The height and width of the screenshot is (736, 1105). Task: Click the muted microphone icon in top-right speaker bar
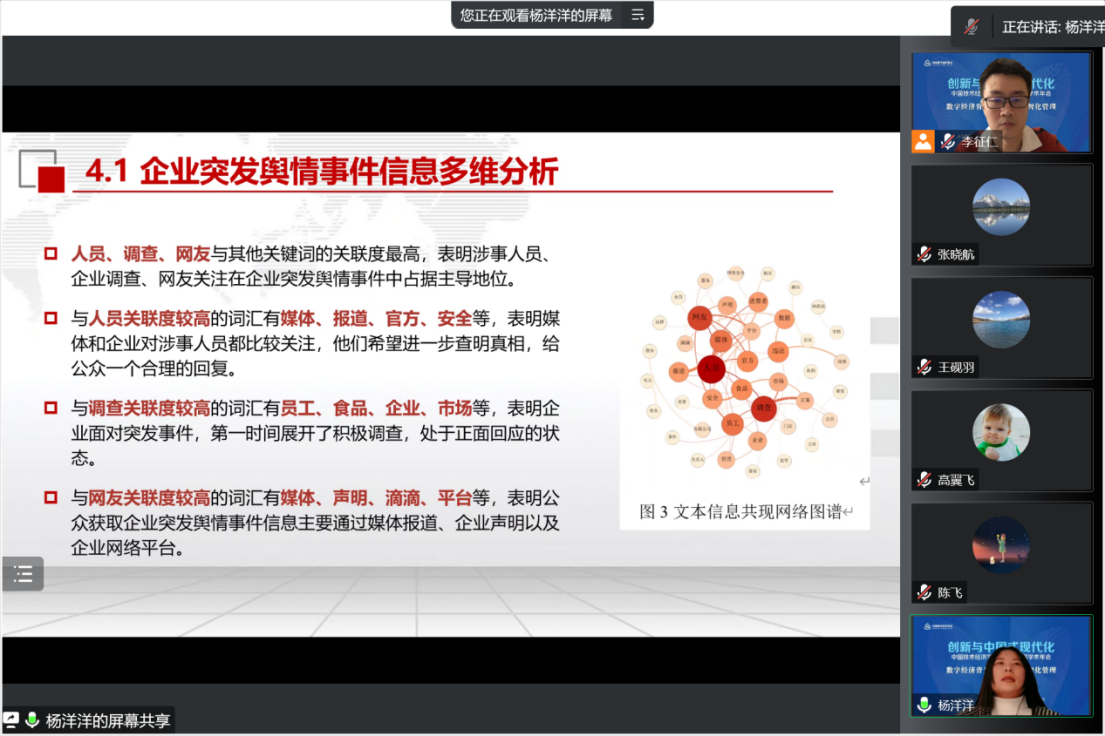971,27
